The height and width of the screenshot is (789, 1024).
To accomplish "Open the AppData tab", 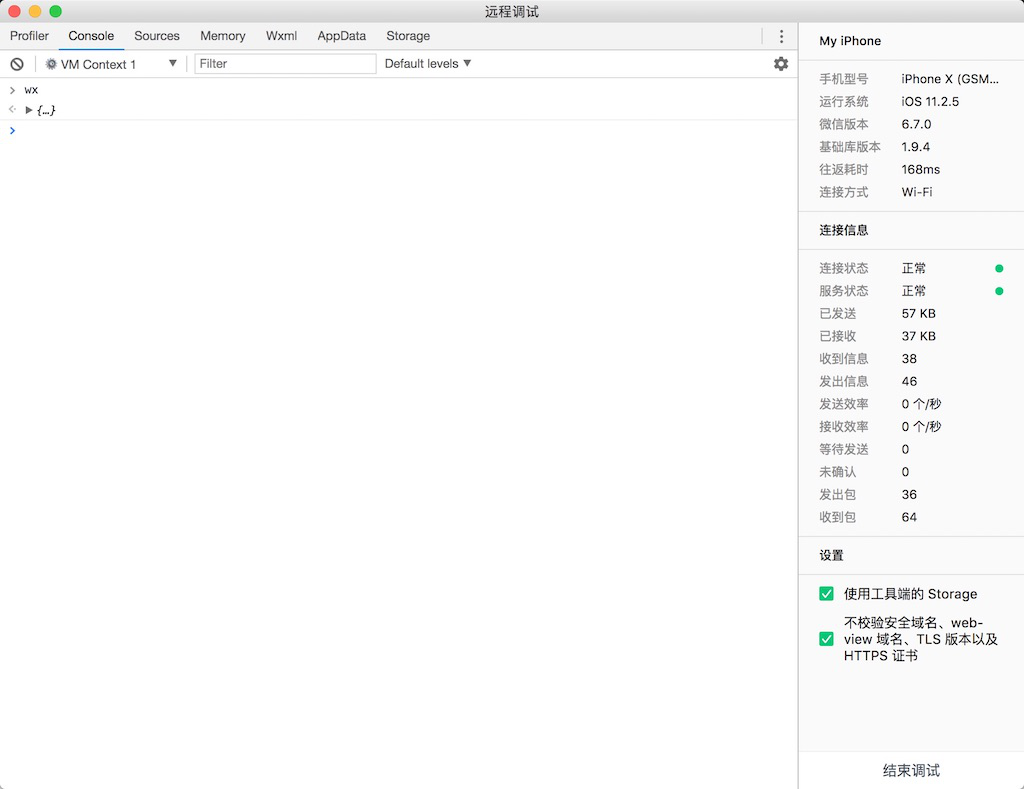I will (x=341, y=36).
